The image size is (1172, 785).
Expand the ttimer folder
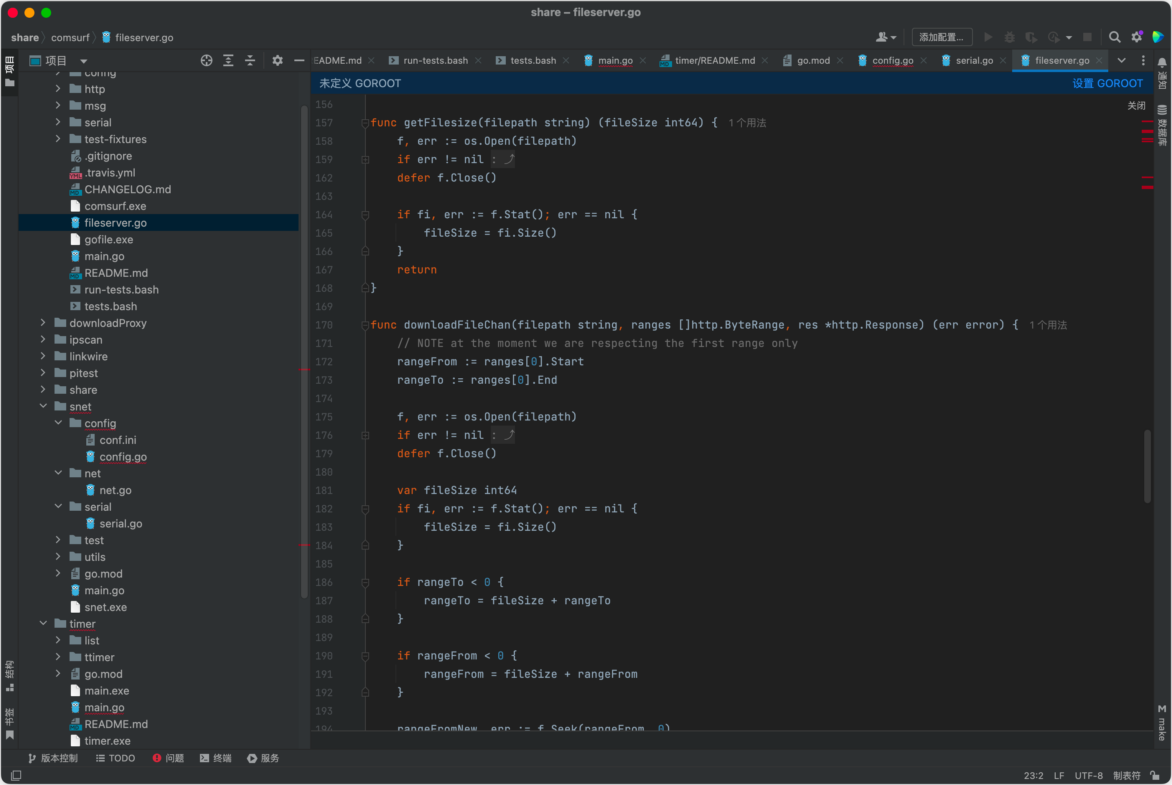pos(58,657)
